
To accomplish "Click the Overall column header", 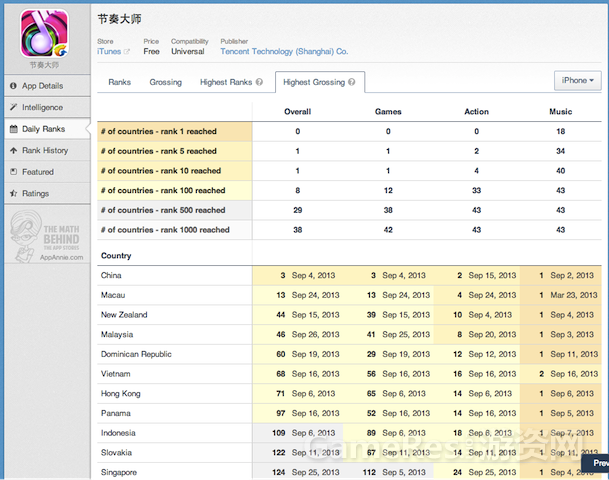I will (x=298, y=112).
